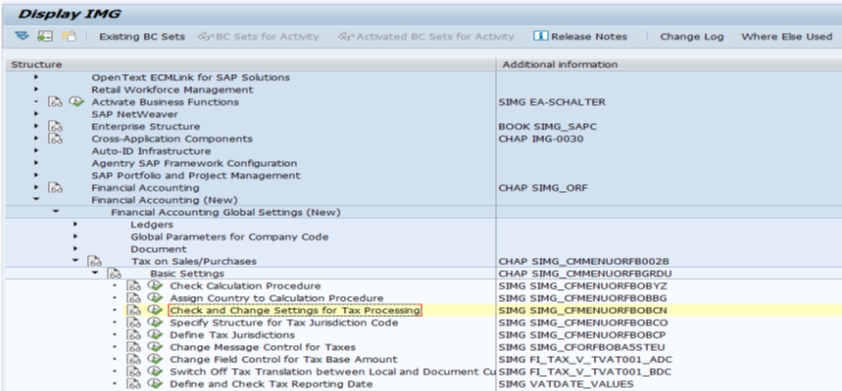
Task: Click the Additional information column header
Action: click(669, 64)
